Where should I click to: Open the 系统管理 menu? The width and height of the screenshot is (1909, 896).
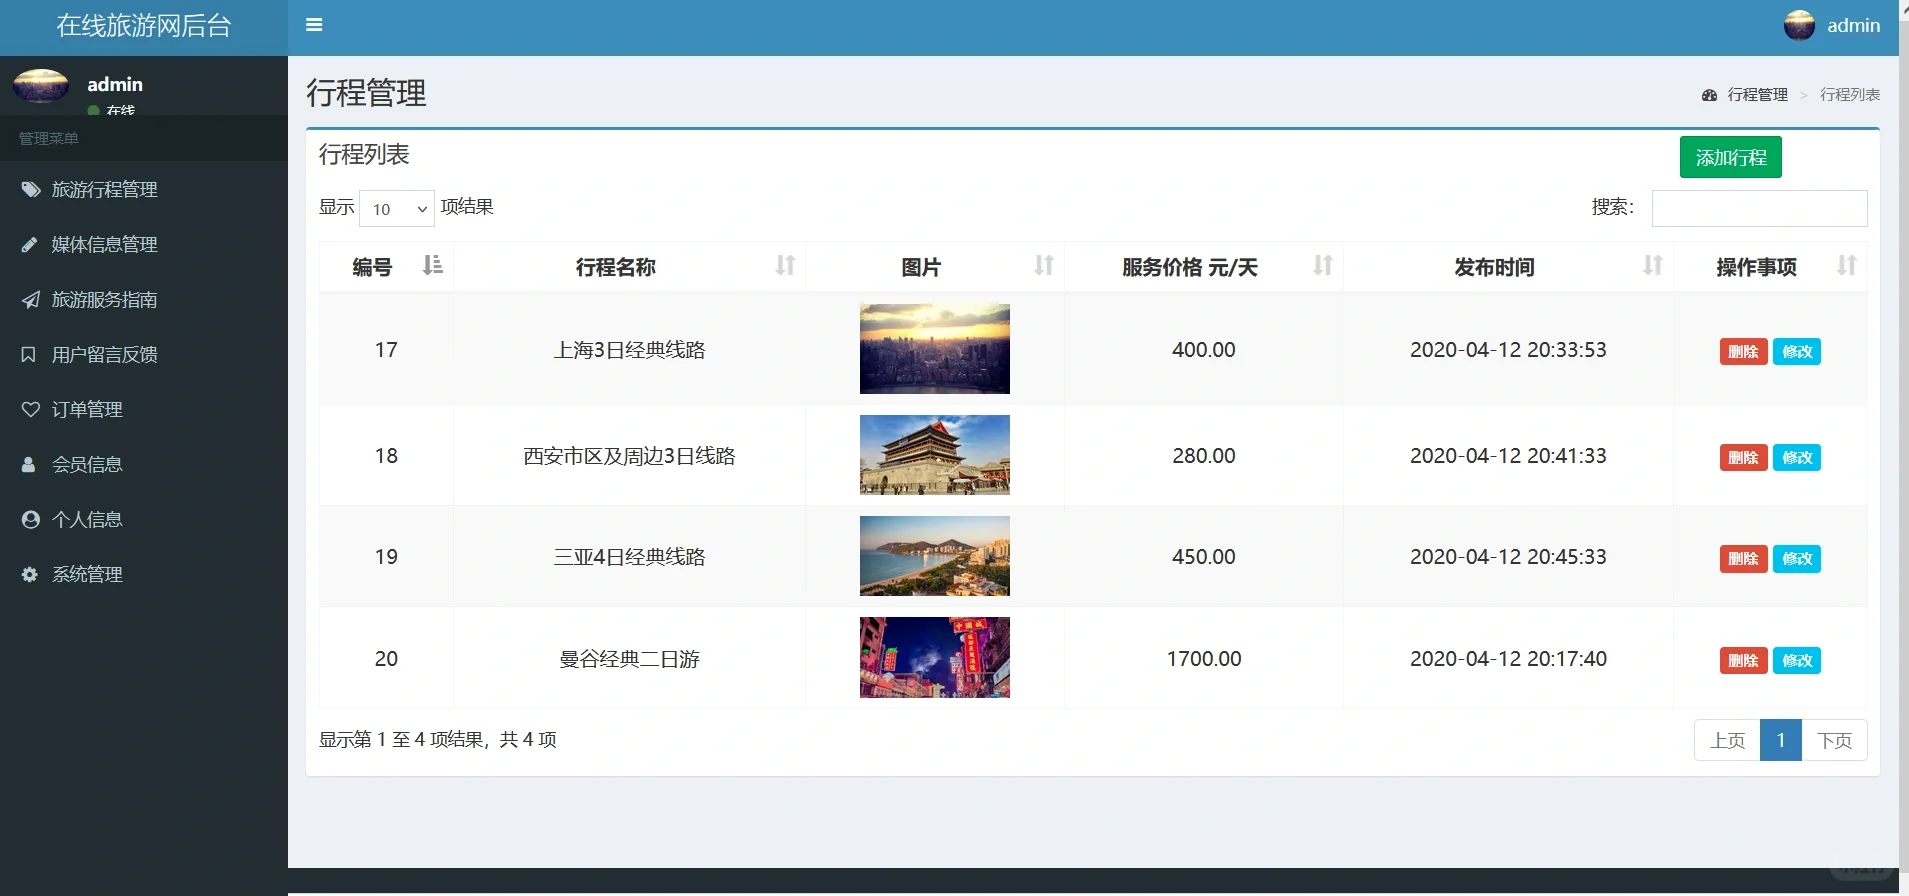[144, 574]
